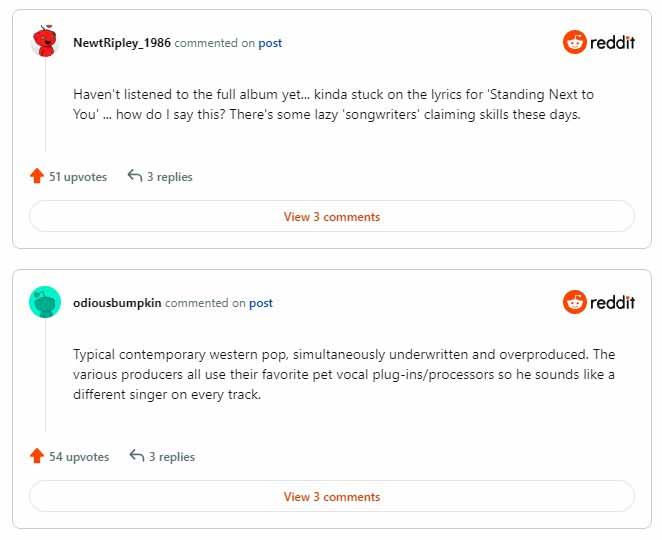
Task: Open '3 replies' on NewtRipley_1986's comment
Action: click(x=169, y=176)
